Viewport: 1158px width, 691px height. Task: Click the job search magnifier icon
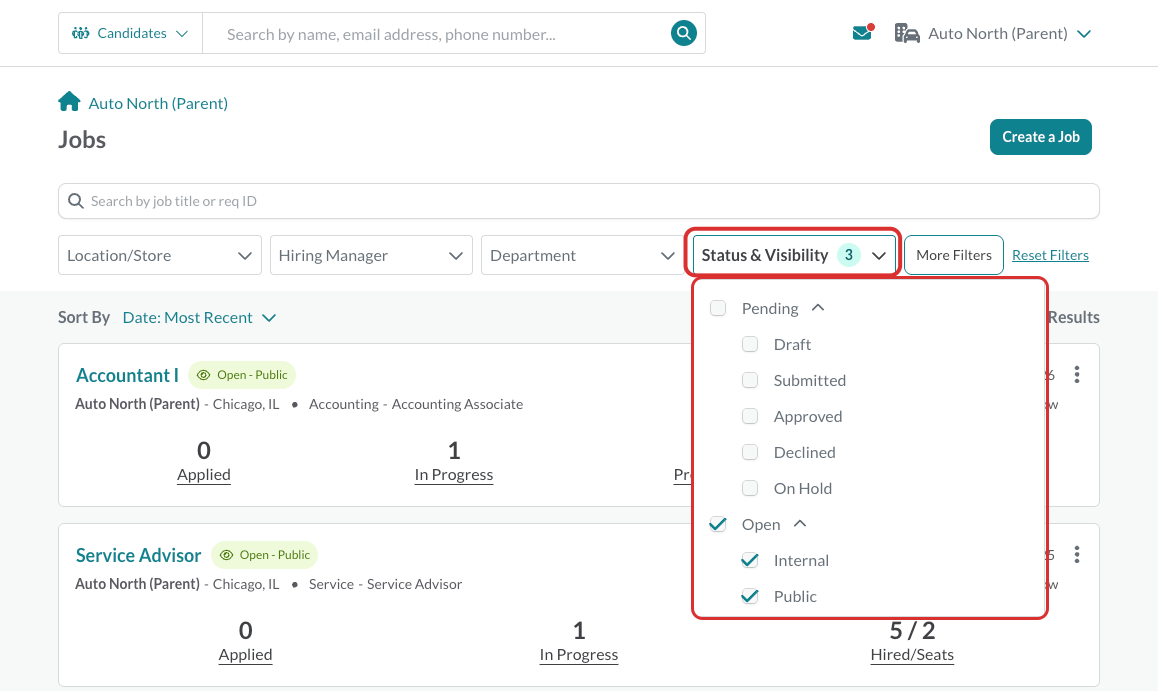(x=75, y=201)
